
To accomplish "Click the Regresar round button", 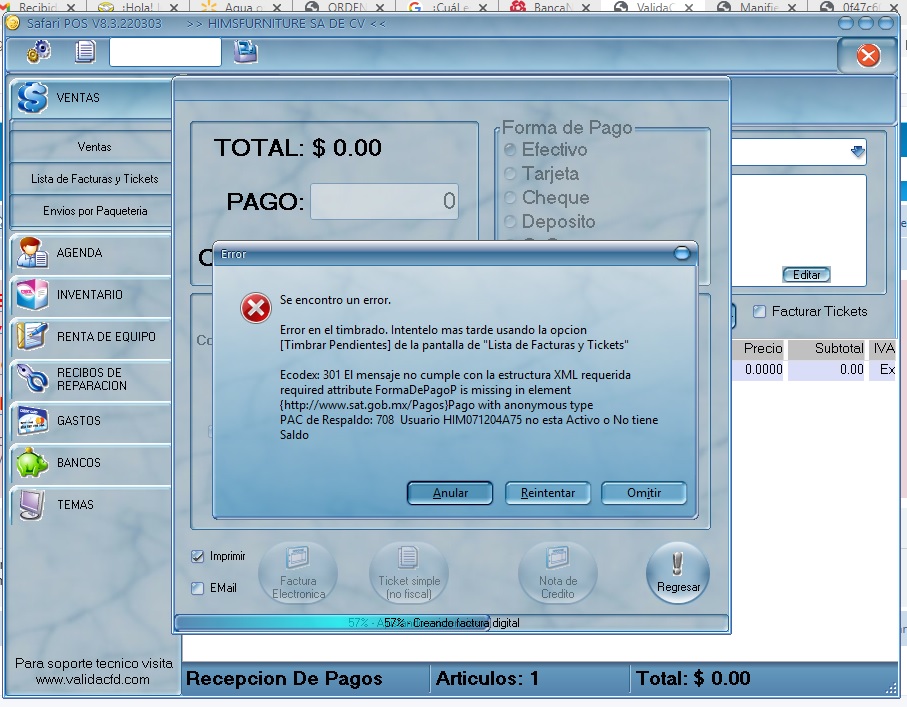I will pyautogui.click(x=678, y=573).
